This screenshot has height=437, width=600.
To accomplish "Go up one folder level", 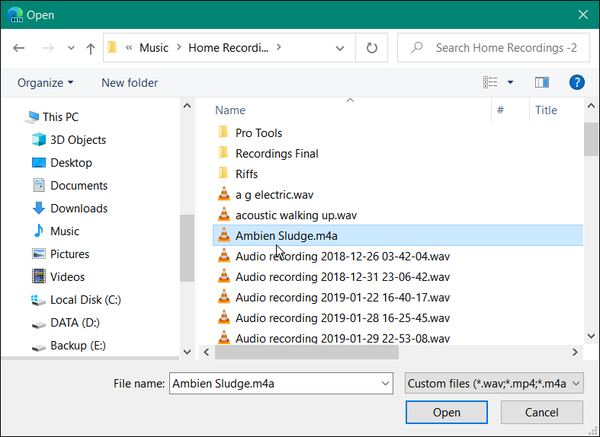I will [90, 48].
